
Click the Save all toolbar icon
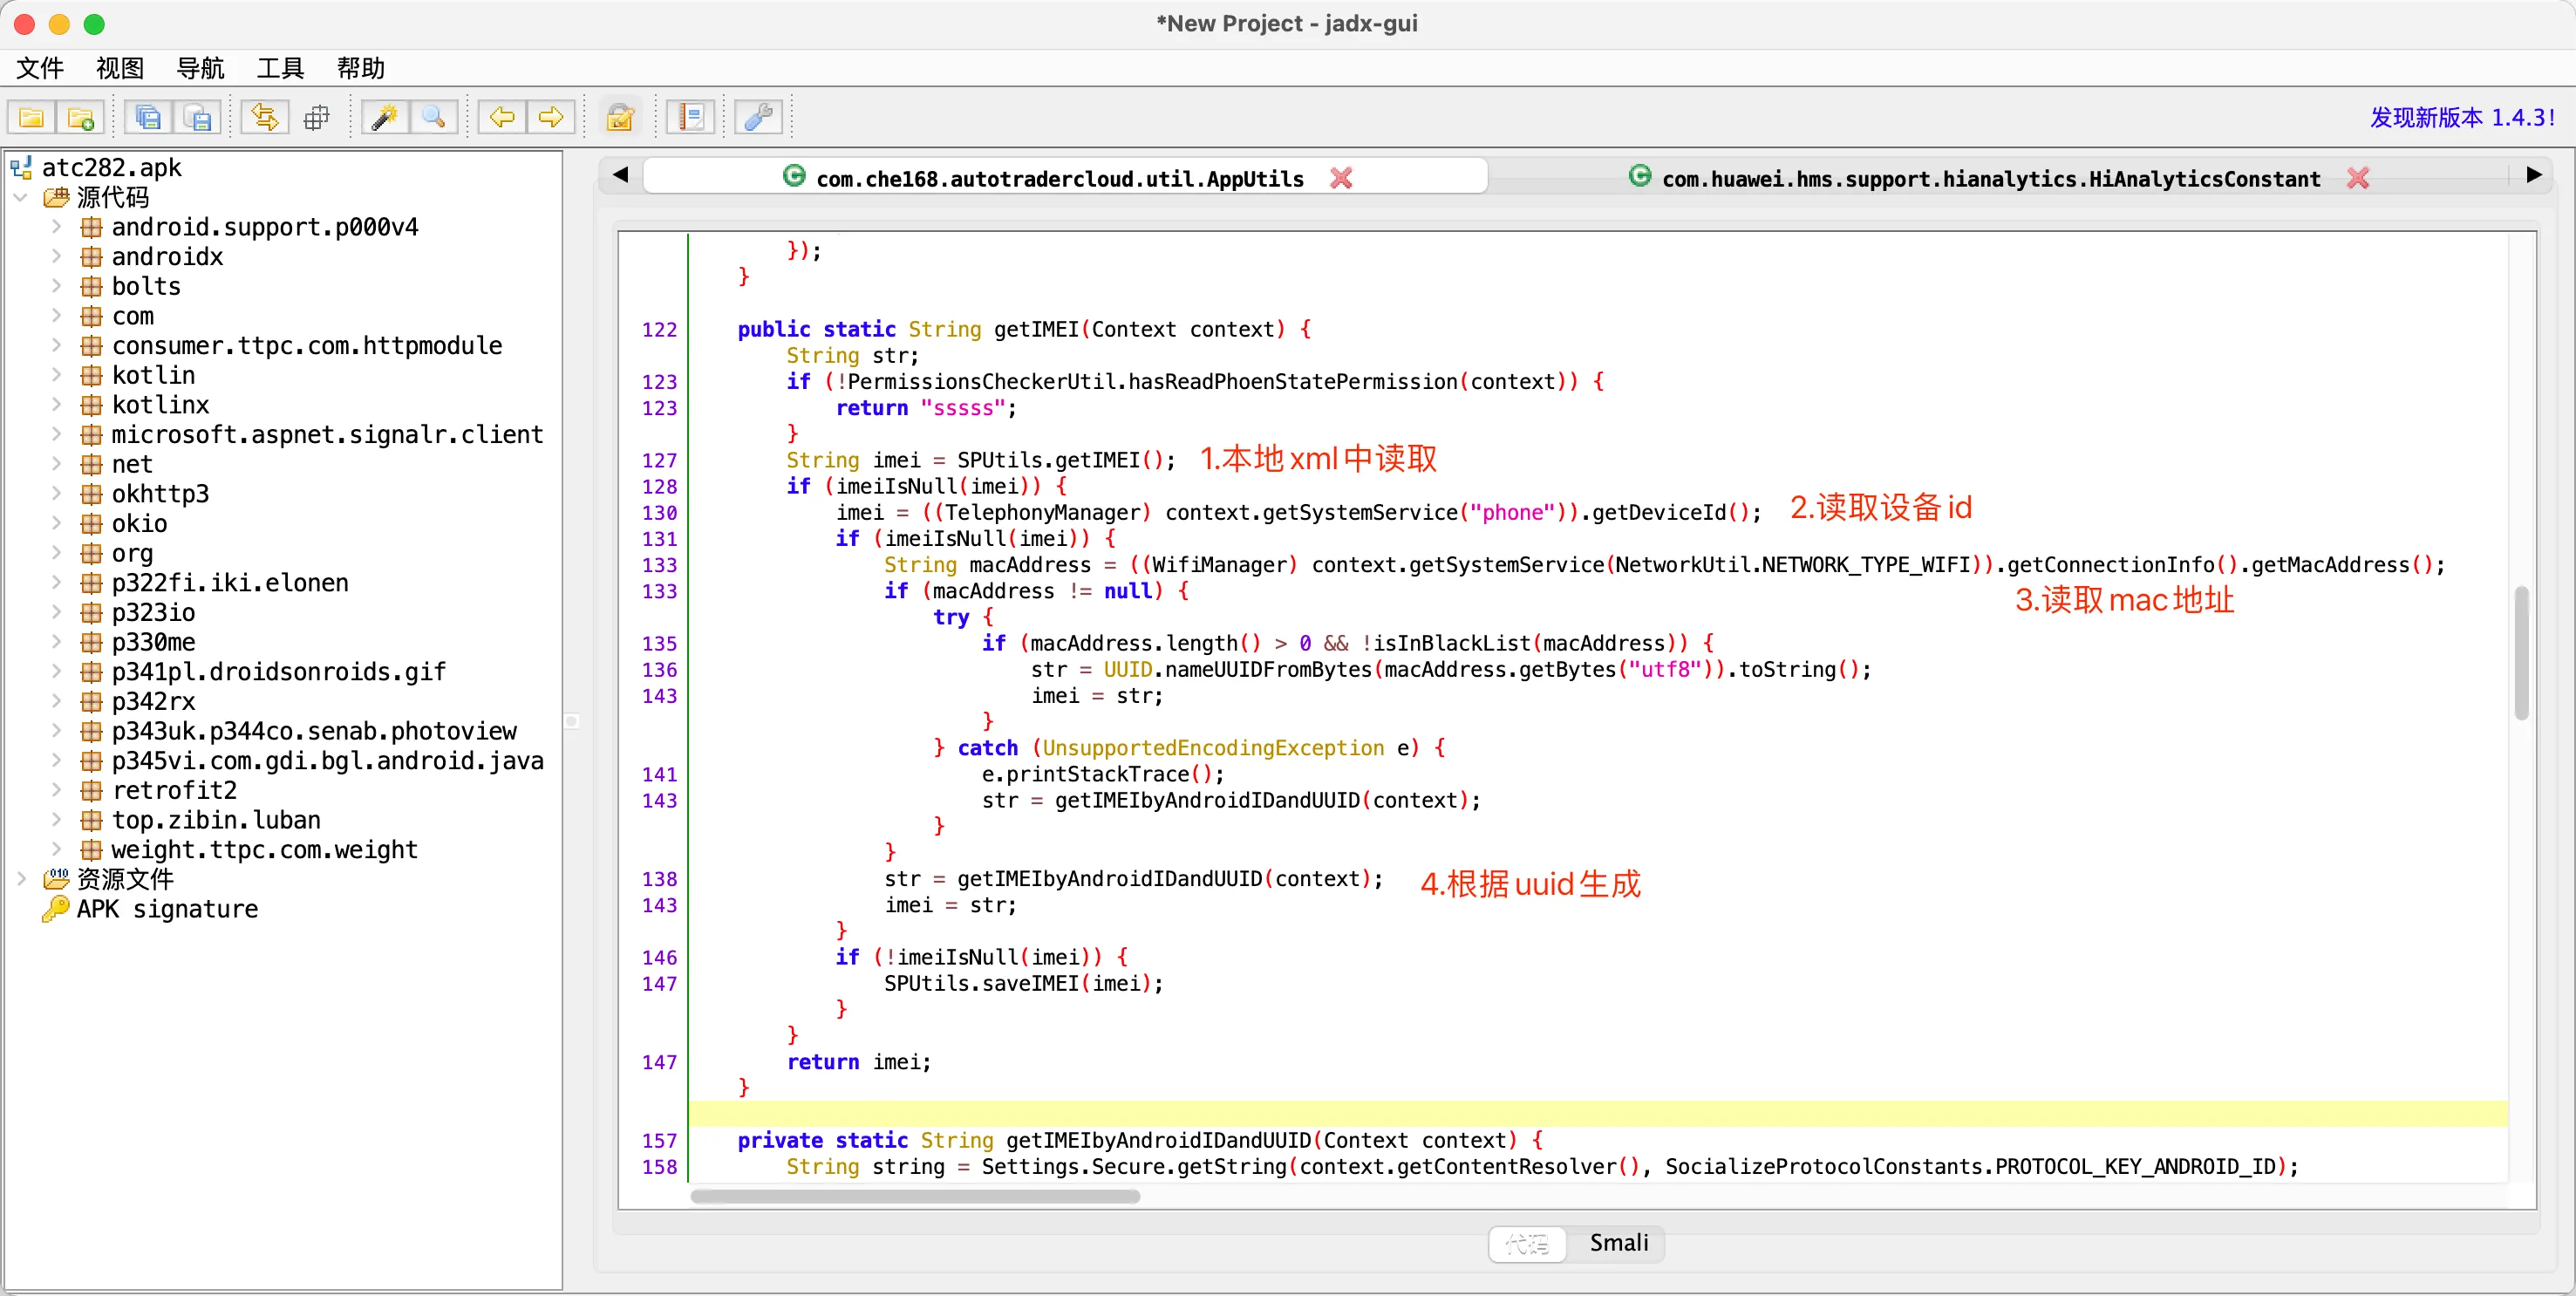click(x=148, y=118)
